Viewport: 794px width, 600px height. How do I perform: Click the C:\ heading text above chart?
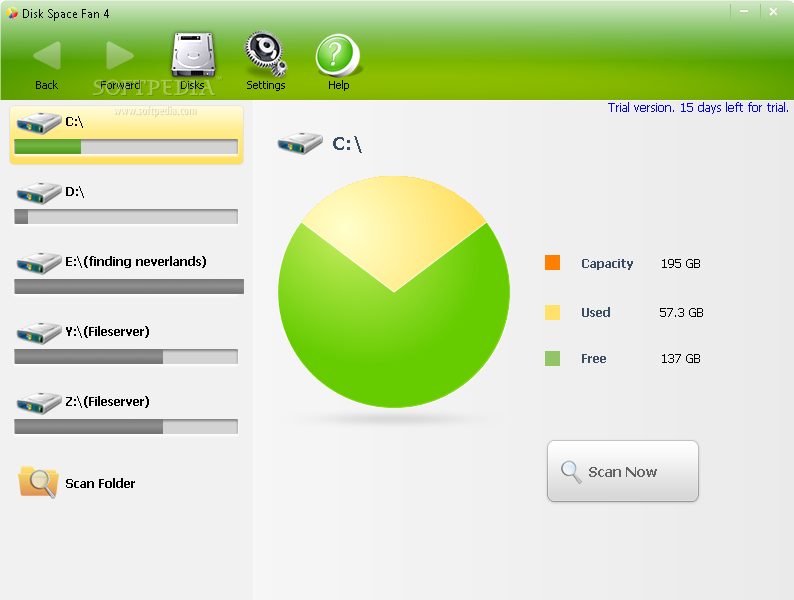click(347, 144)
